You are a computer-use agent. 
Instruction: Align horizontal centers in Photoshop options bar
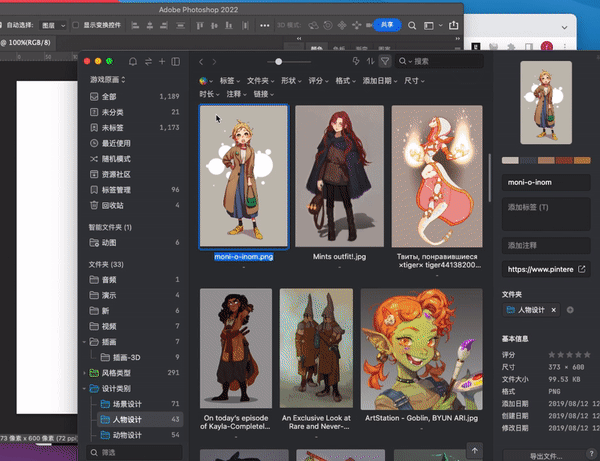tap(150, 26)
